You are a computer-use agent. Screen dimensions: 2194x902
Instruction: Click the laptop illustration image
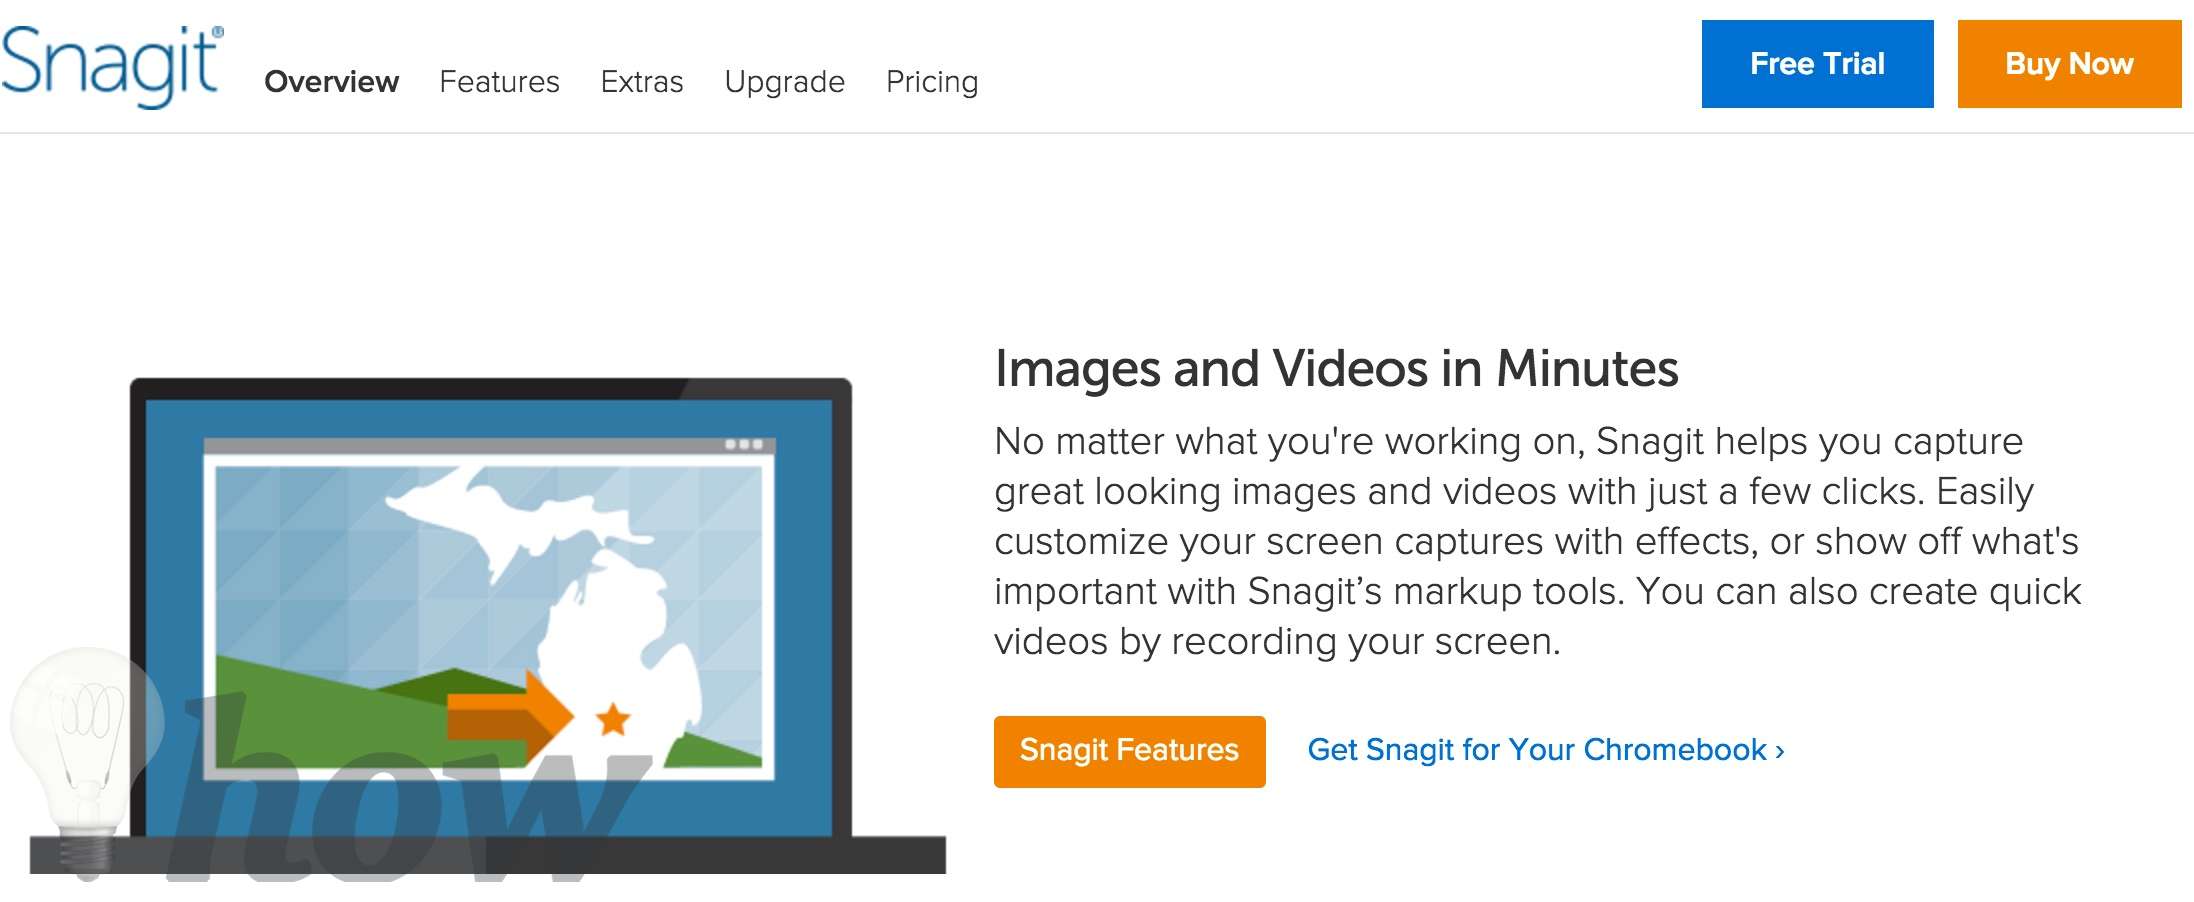pyautogui.click(x=488, y=626)
